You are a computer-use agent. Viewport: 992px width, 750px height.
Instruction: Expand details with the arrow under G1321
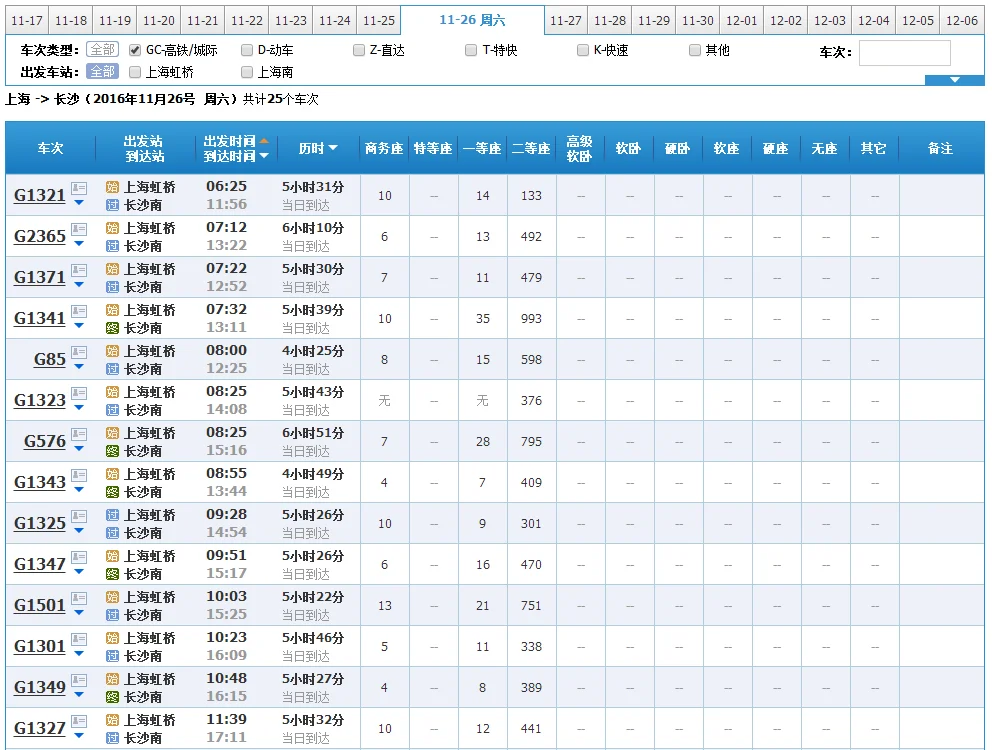(79, 201)
